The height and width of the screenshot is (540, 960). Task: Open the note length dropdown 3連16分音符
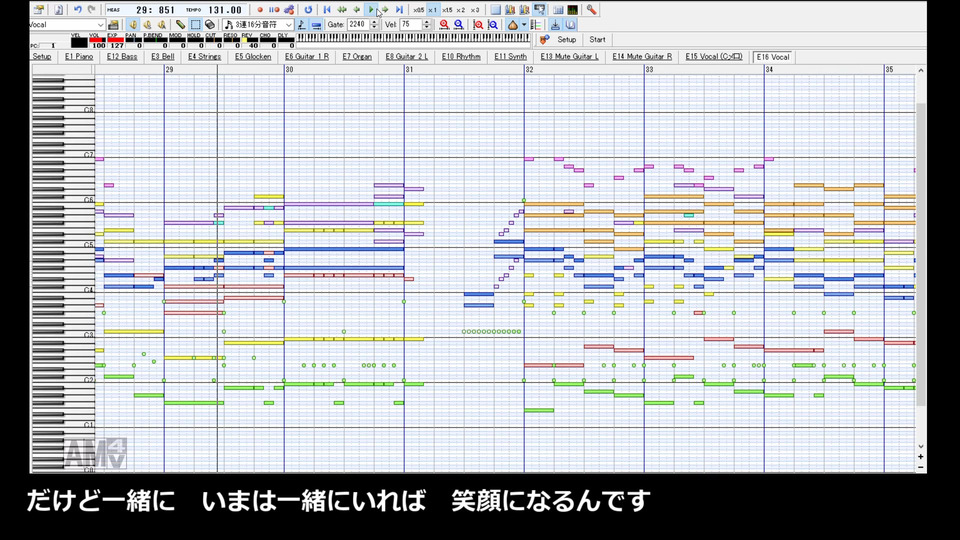tap(258, 24)
